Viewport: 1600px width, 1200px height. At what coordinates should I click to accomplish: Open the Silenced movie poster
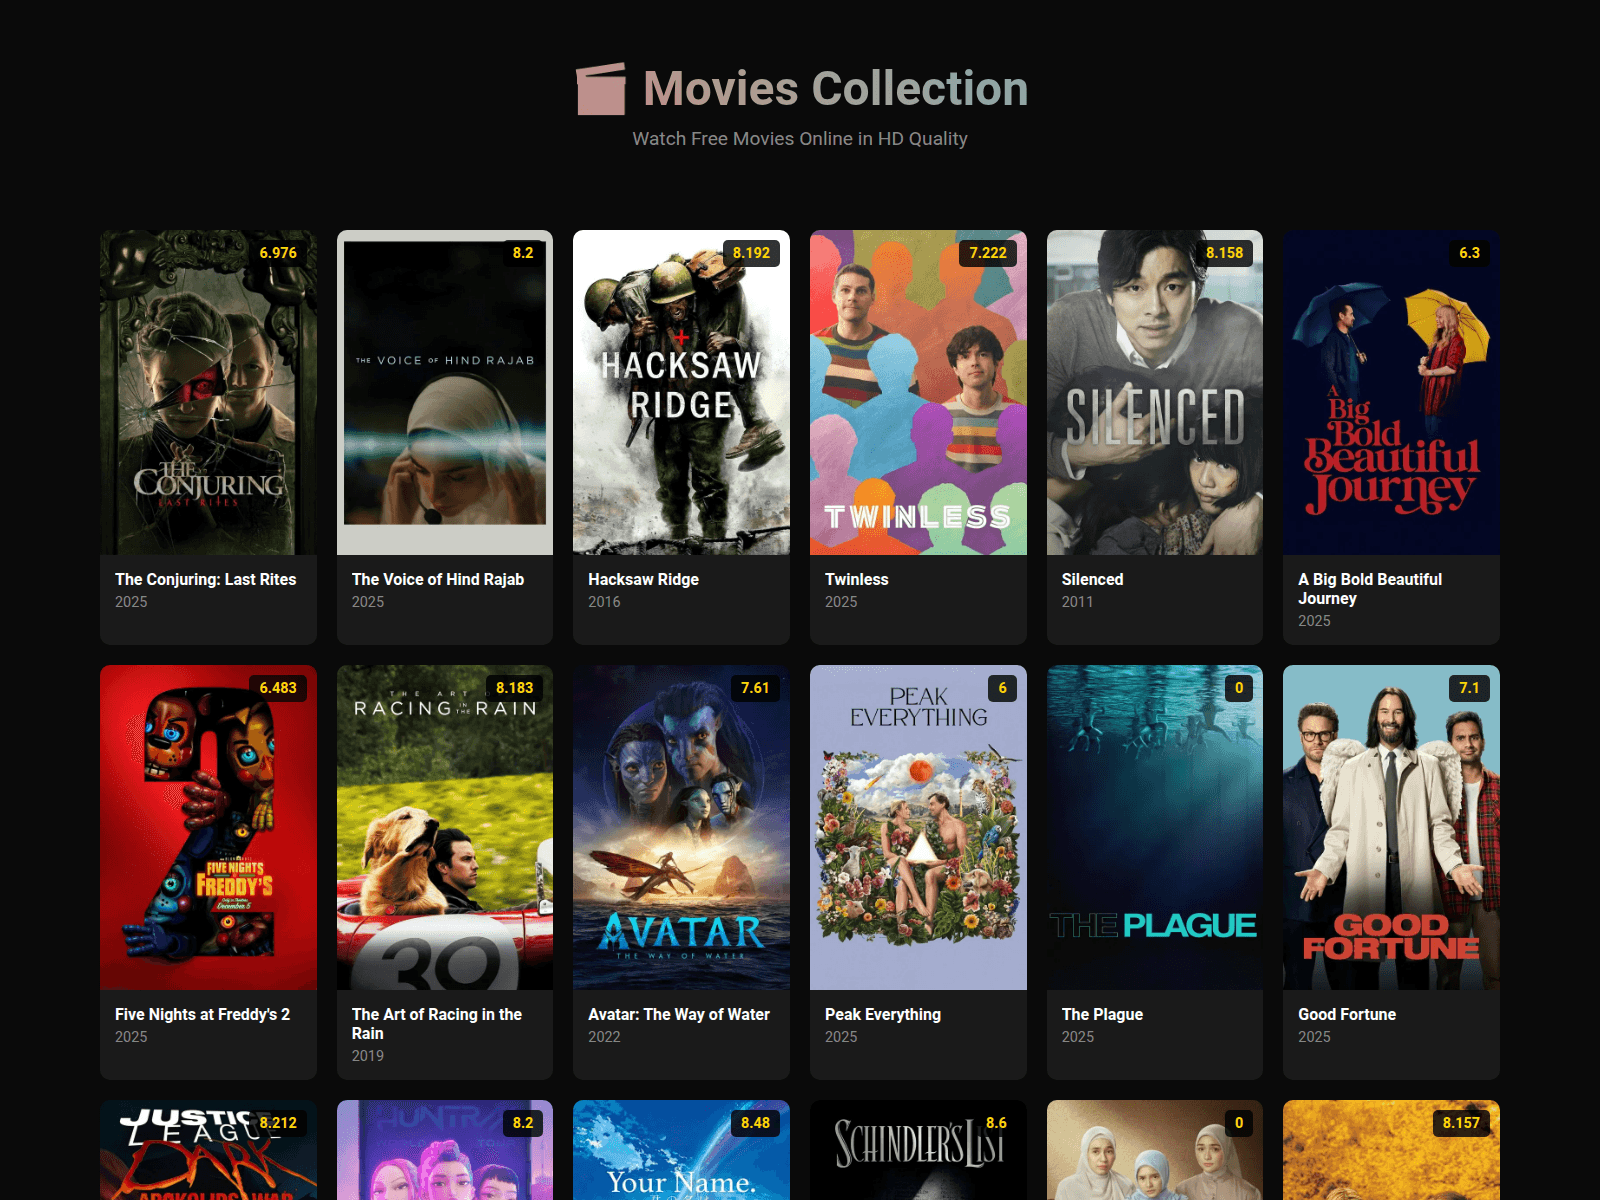pyautogui.click(x=1154, y=392)
